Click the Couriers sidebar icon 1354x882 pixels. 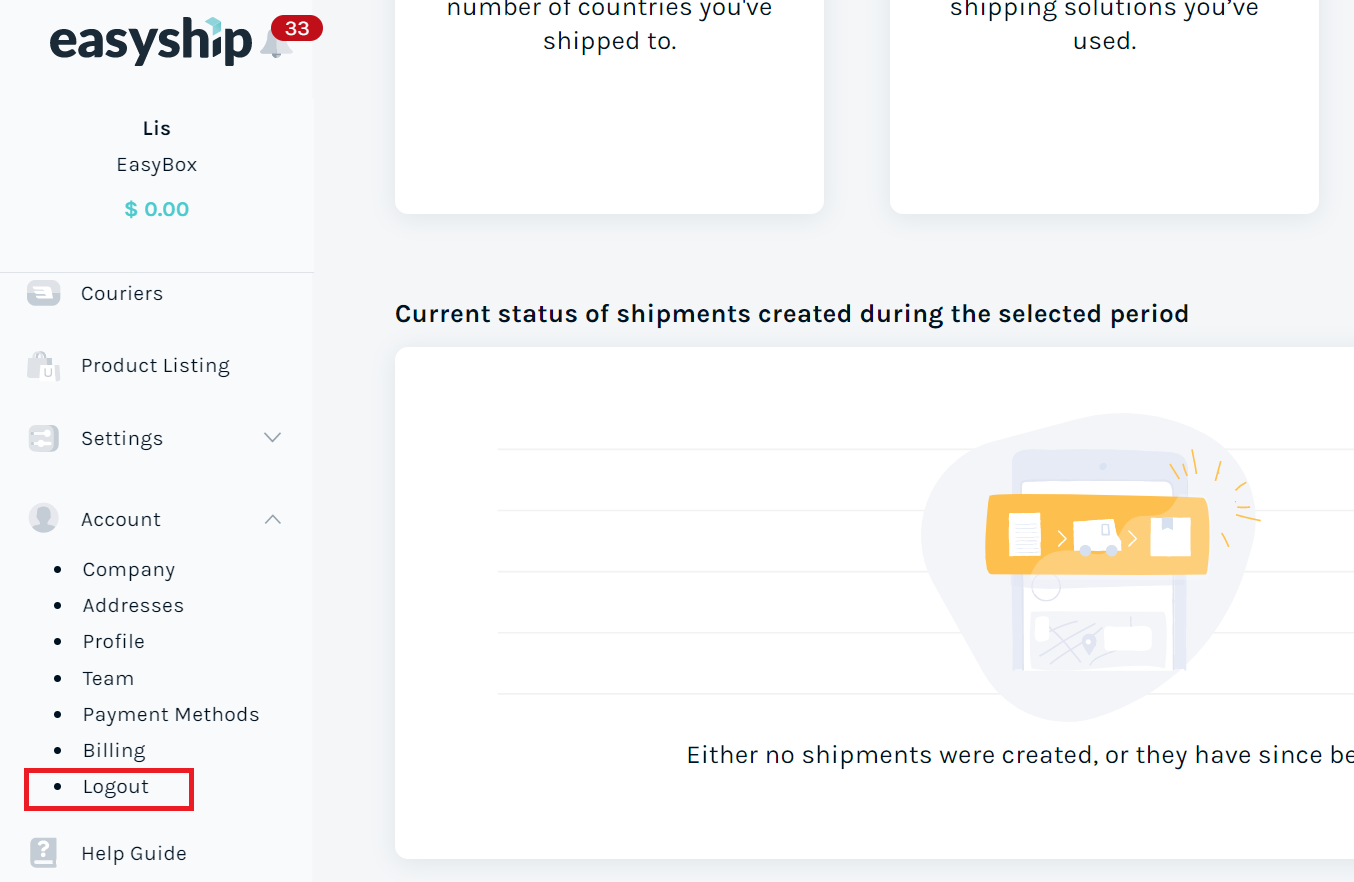pyautogui.click(x=43, y=293)
